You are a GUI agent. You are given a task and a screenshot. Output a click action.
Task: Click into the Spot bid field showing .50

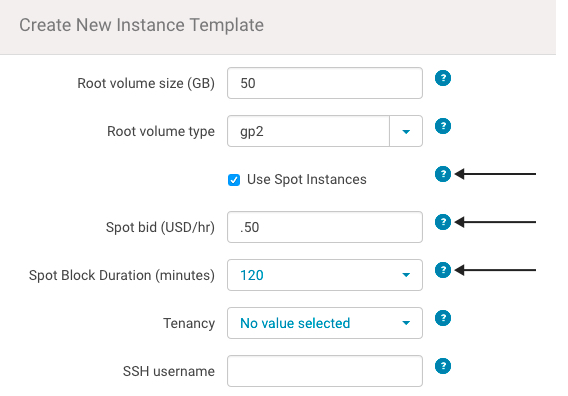tap(325, 227)
